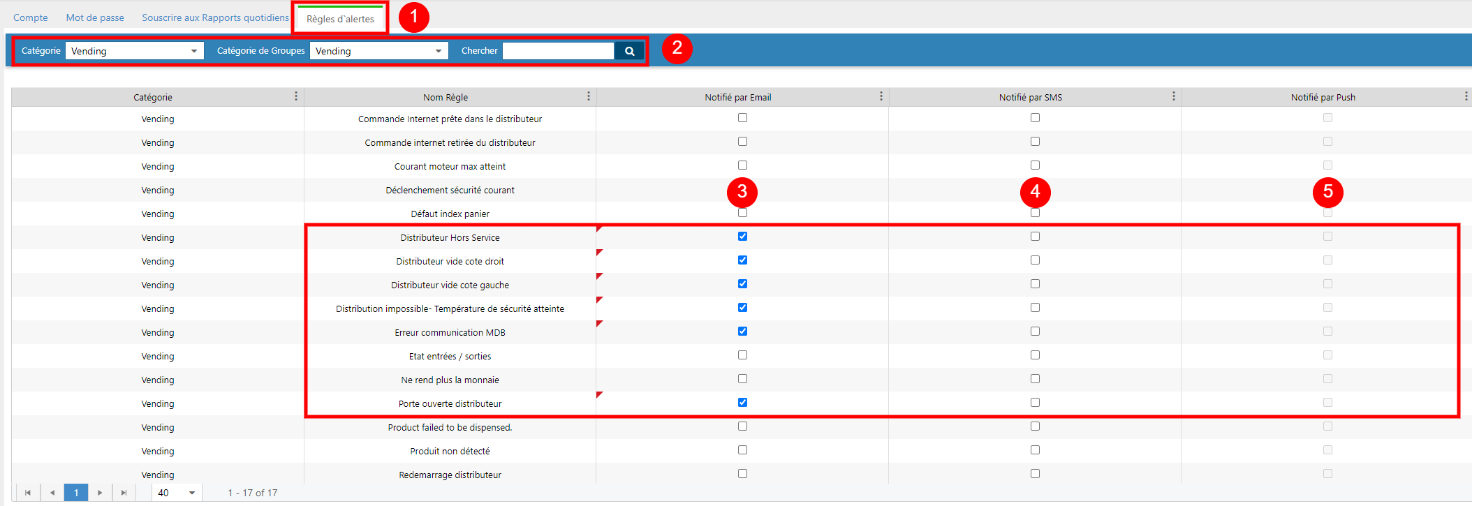The height and width of the screenshot is (506, 1472).
Task: Go to the first page arrow
Action: [27, 493]
